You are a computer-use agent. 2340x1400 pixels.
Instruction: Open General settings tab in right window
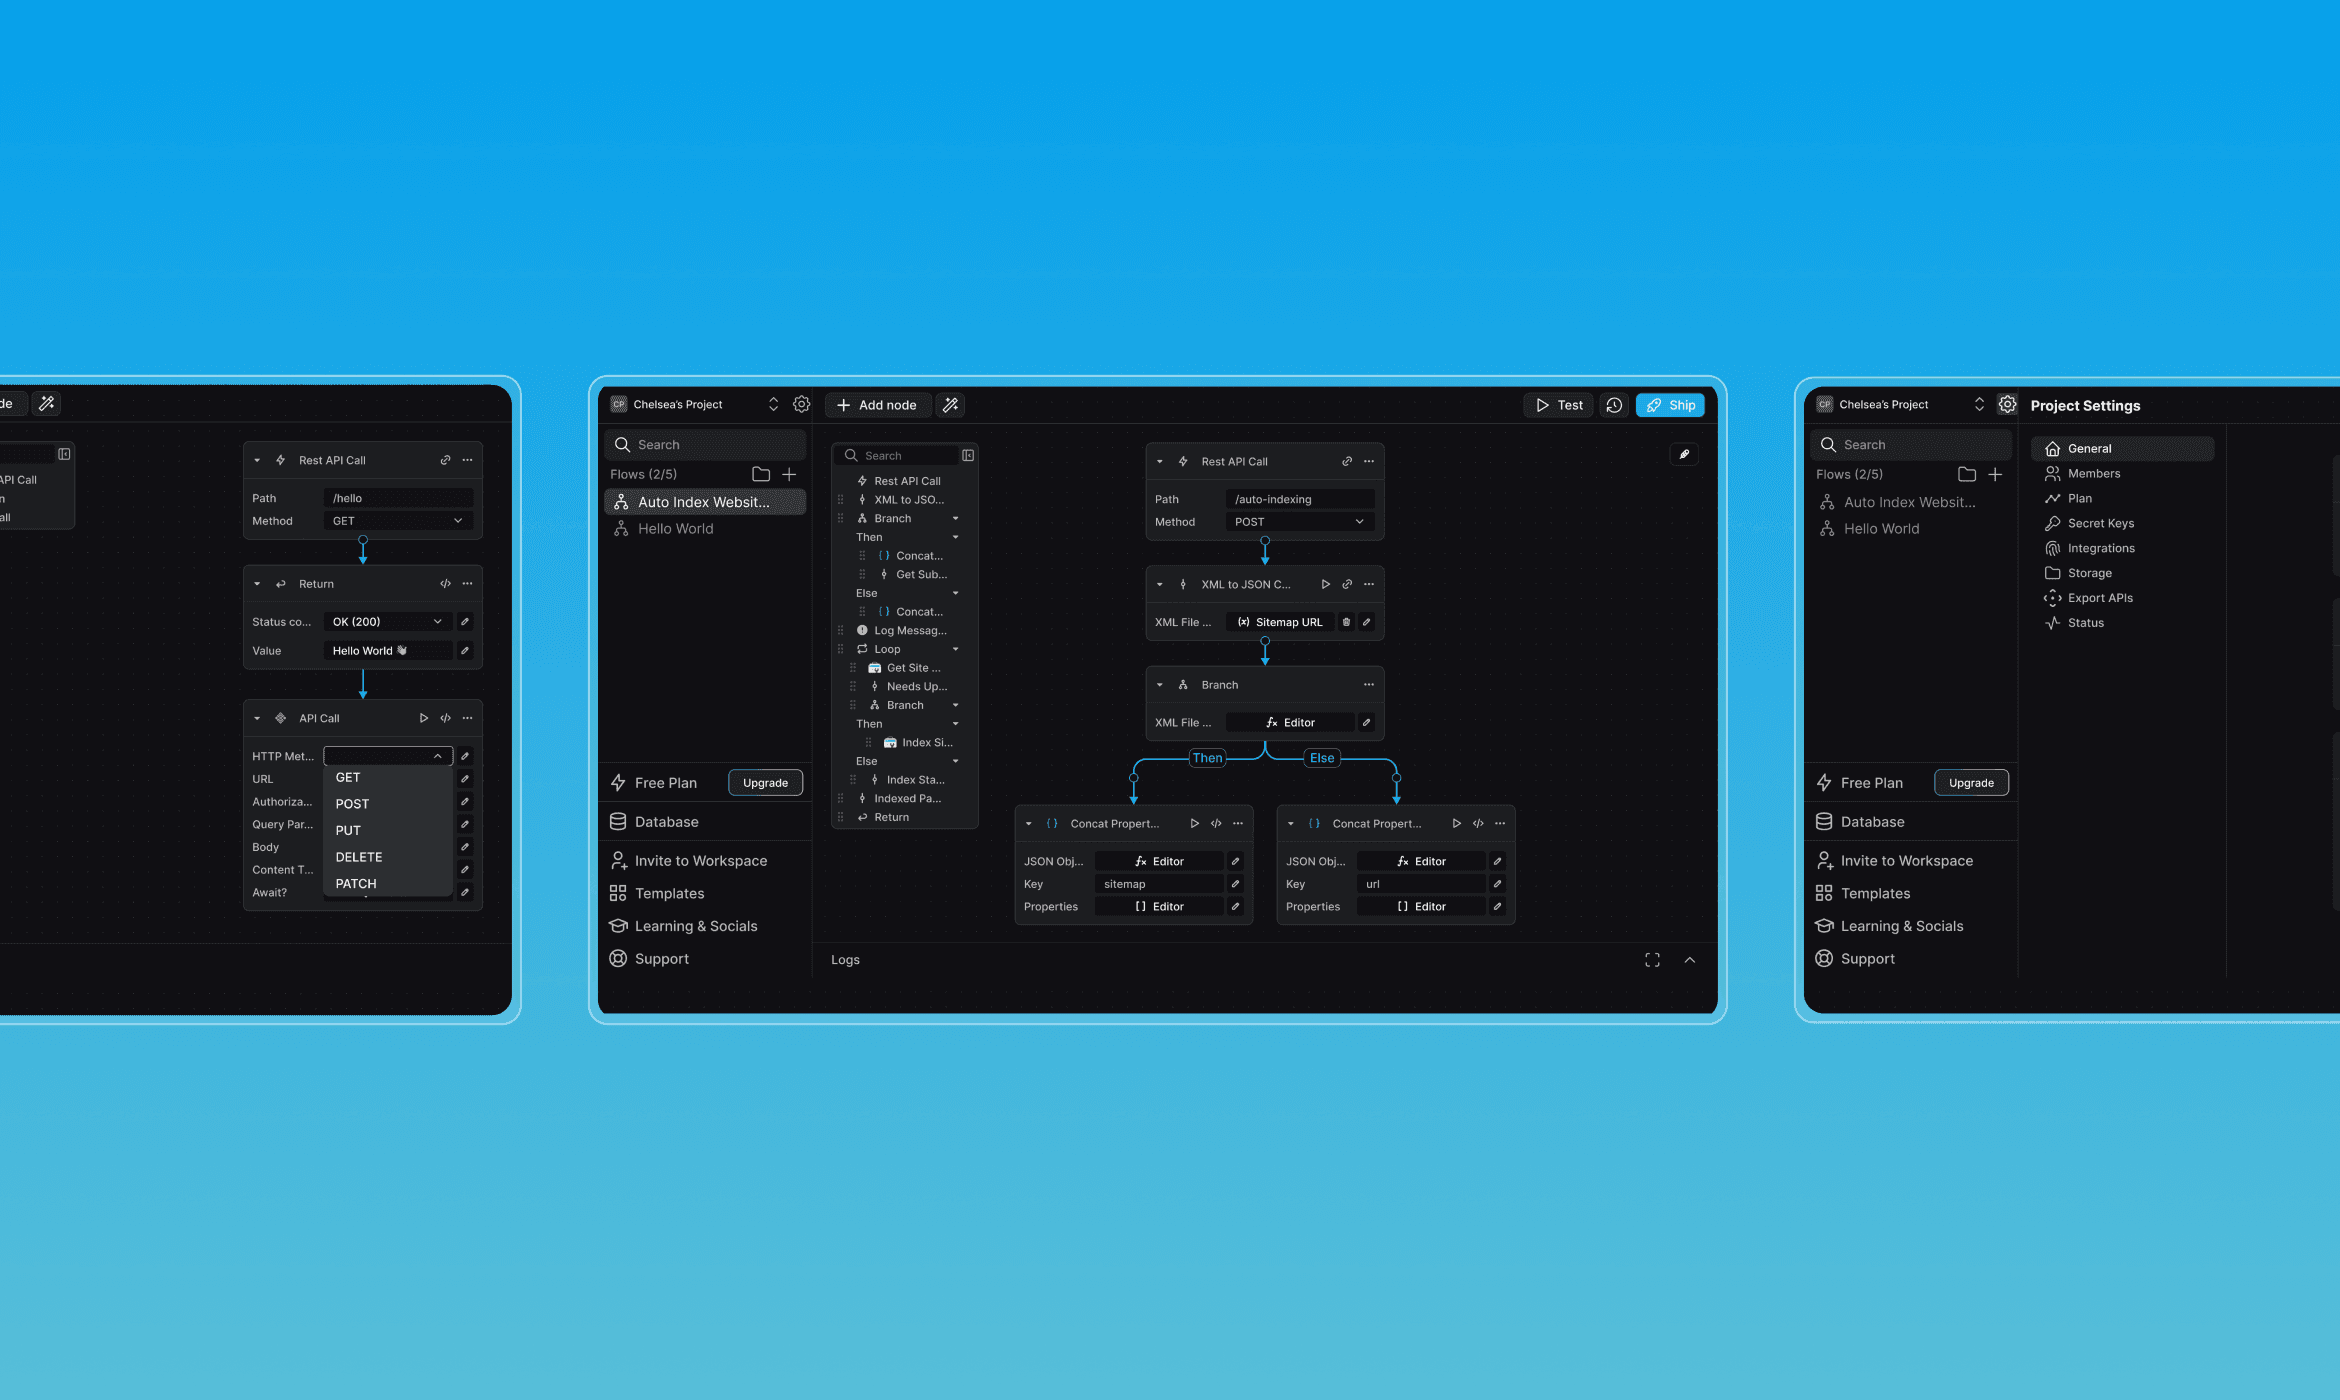point(2122,449)
